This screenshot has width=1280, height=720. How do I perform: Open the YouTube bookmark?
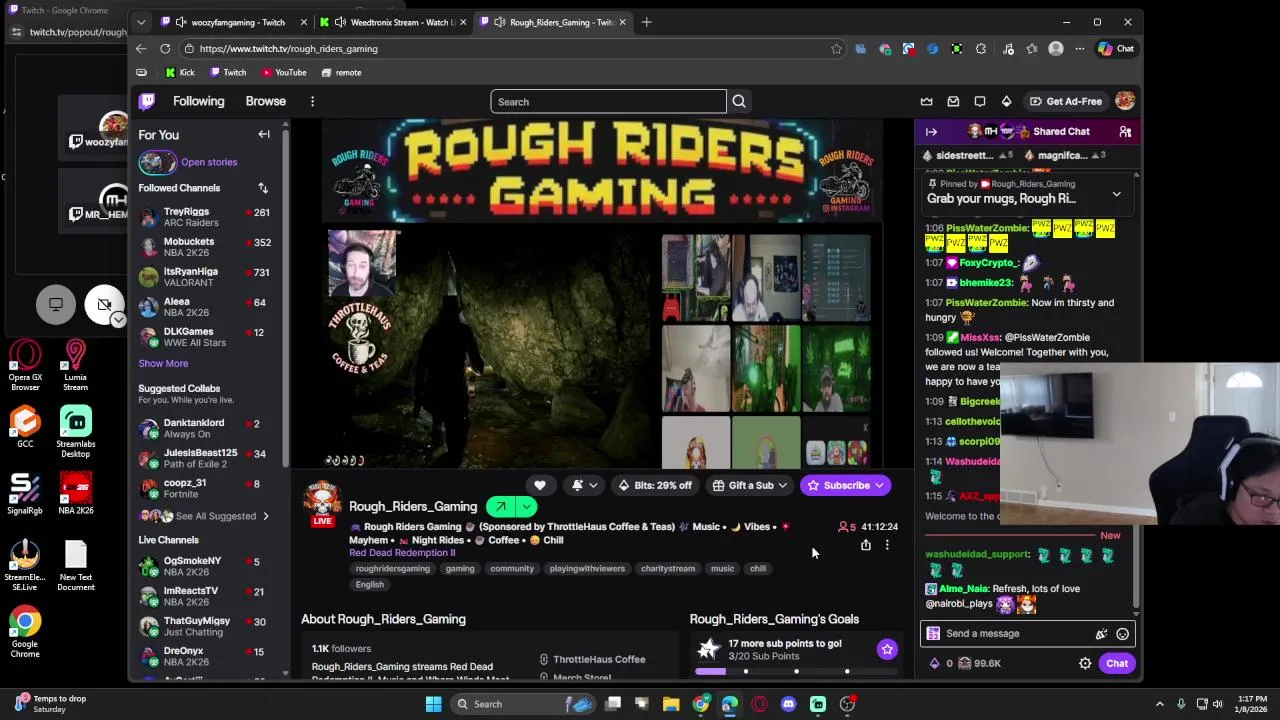click(284, 72)
